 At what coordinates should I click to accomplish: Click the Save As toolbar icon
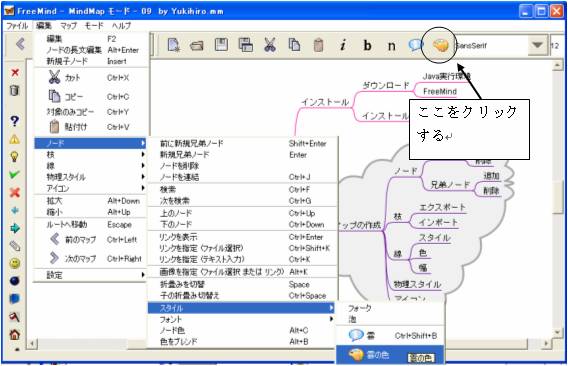[246, 45]
